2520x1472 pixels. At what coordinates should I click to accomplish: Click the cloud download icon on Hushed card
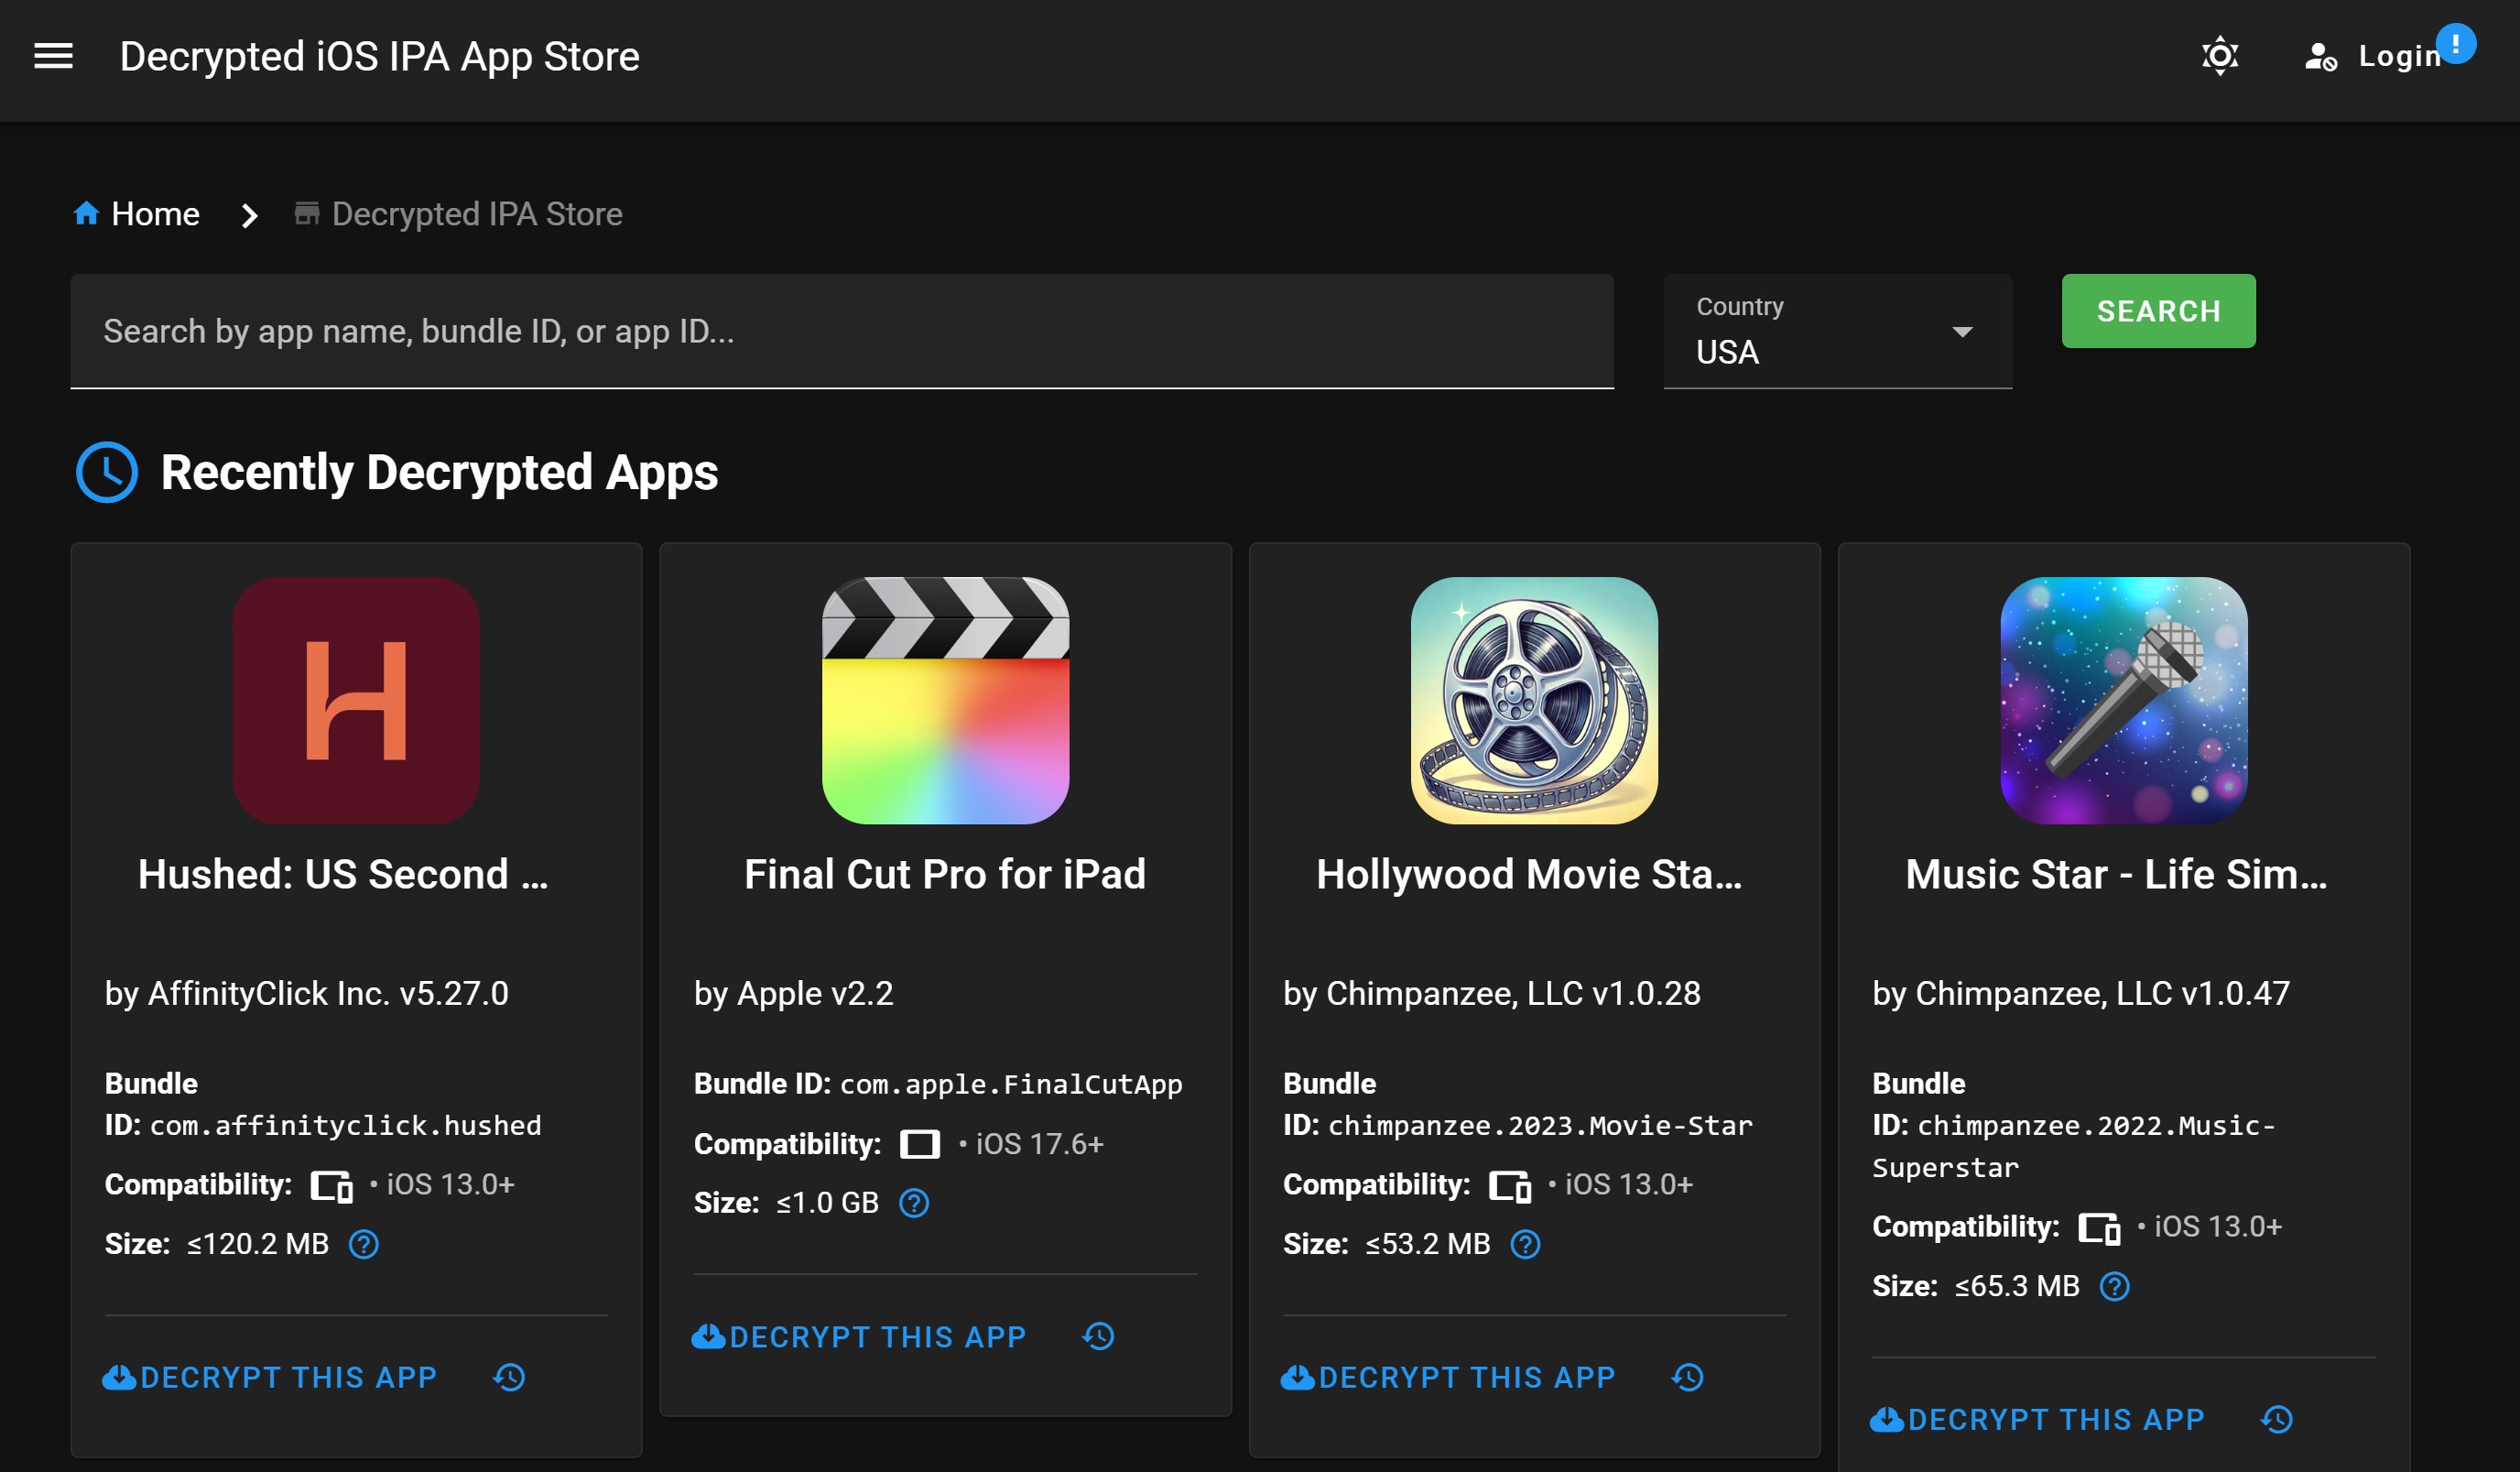[119, 1378]
